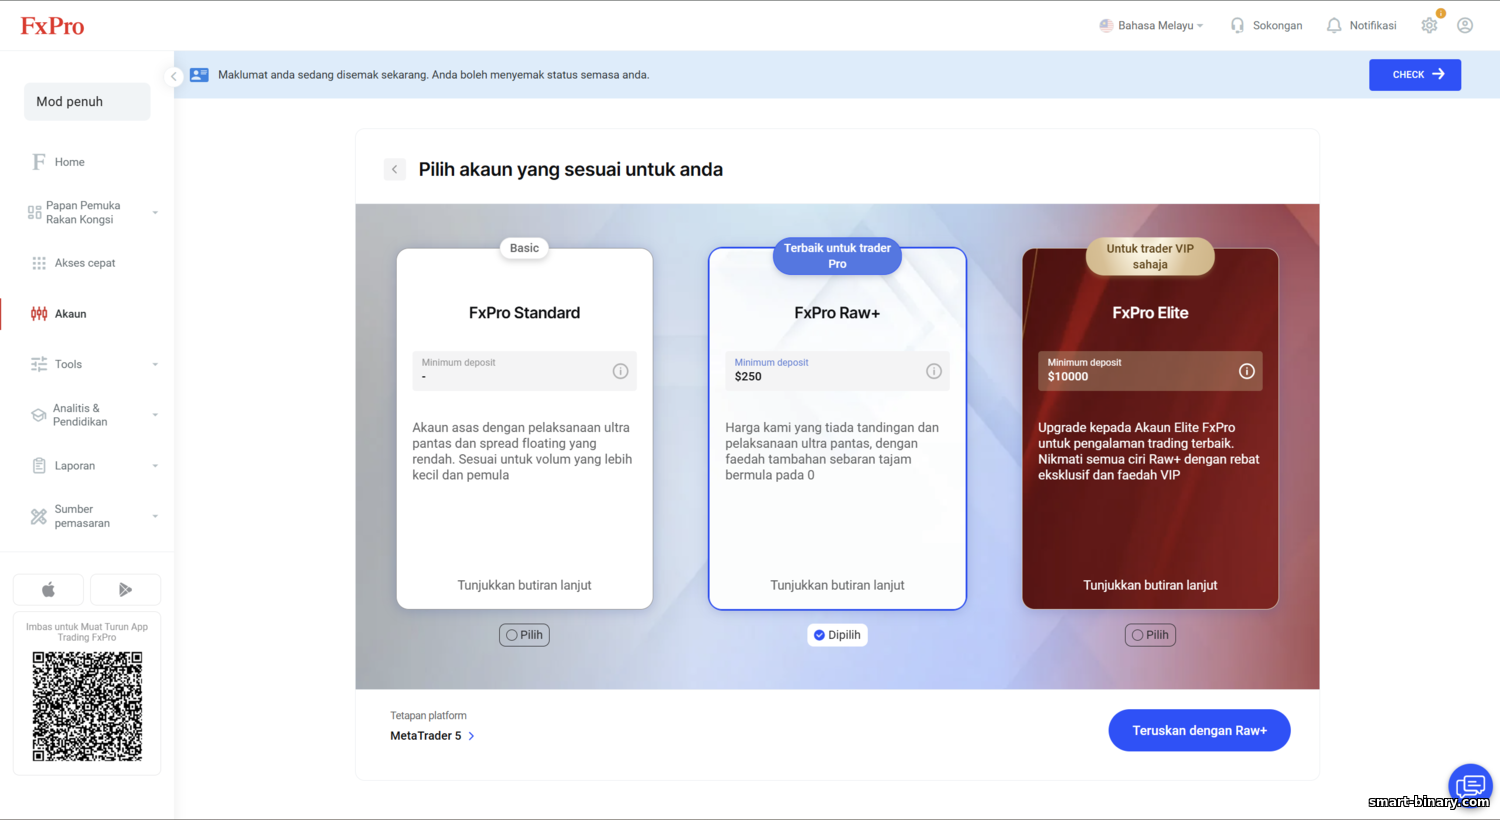This screenshot has width=1500, height=820.
Task: Click Akses cepat grid icon
Action: point(39,263)
